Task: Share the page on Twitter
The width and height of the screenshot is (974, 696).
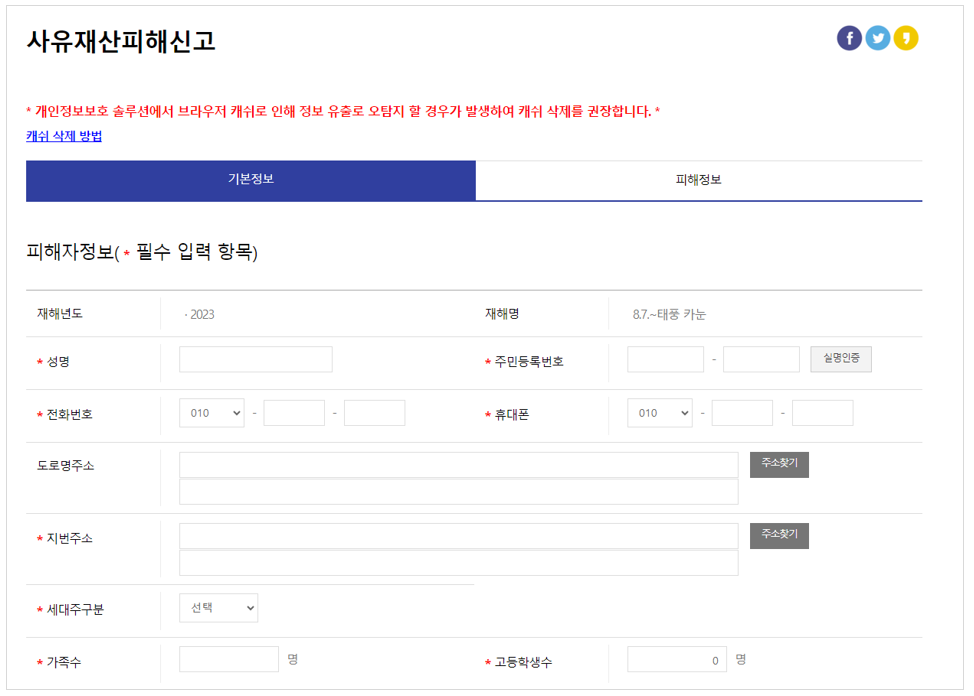Action: pyautogui.click(x=878, y=38)
